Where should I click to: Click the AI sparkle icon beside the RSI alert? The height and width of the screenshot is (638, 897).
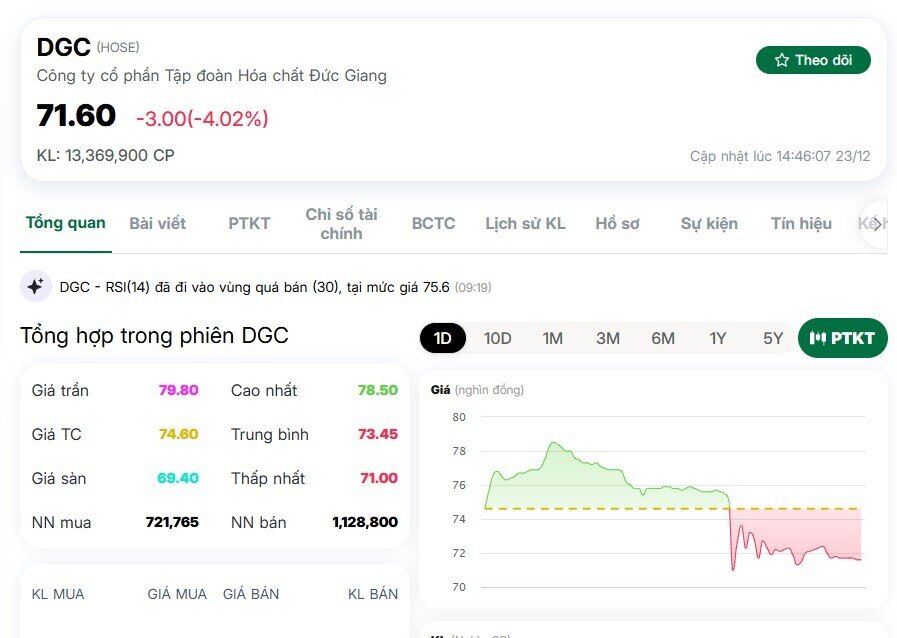(x=36, y=286)
